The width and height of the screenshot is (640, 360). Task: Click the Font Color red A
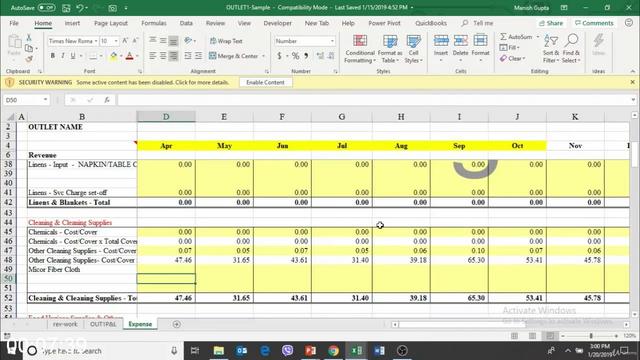click(129, 56)
